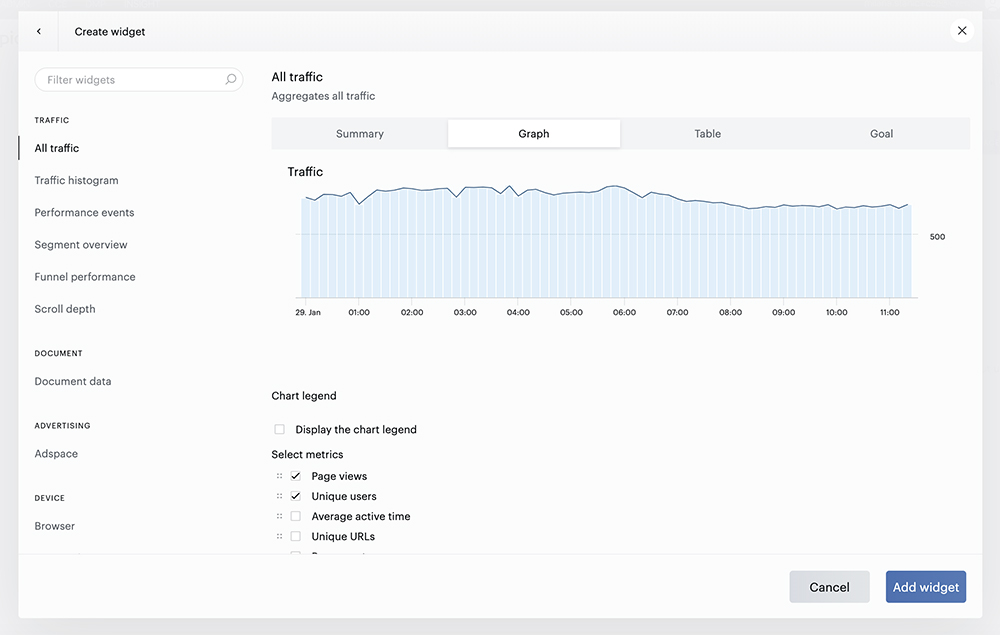This screenshot has width=1000, height=635.
Task: Close the Create widget dialog
Action: pyautogui.click(x=962, y=31)
